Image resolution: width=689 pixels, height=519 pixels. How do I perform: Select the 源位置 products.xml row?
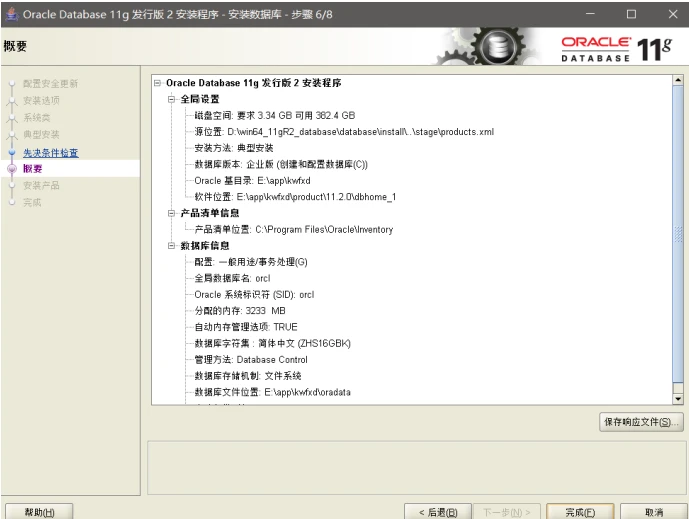(x=344, y=132)
